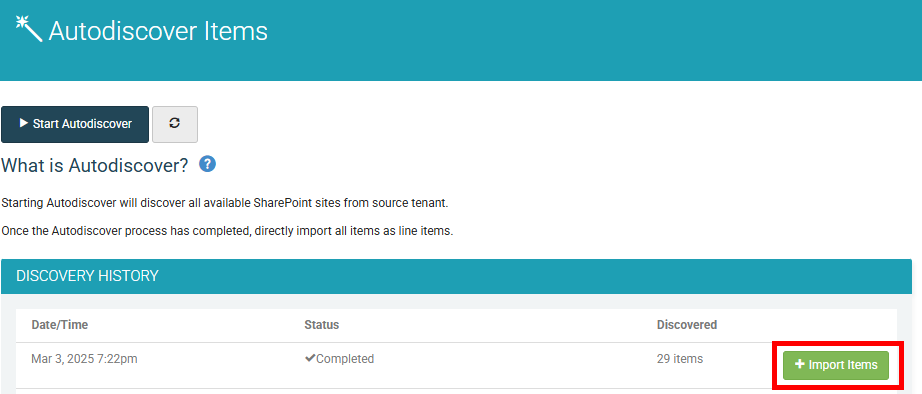Screen dimensions: 922x394
Task: Click the plus icon on Import Items
Action: 799,365
